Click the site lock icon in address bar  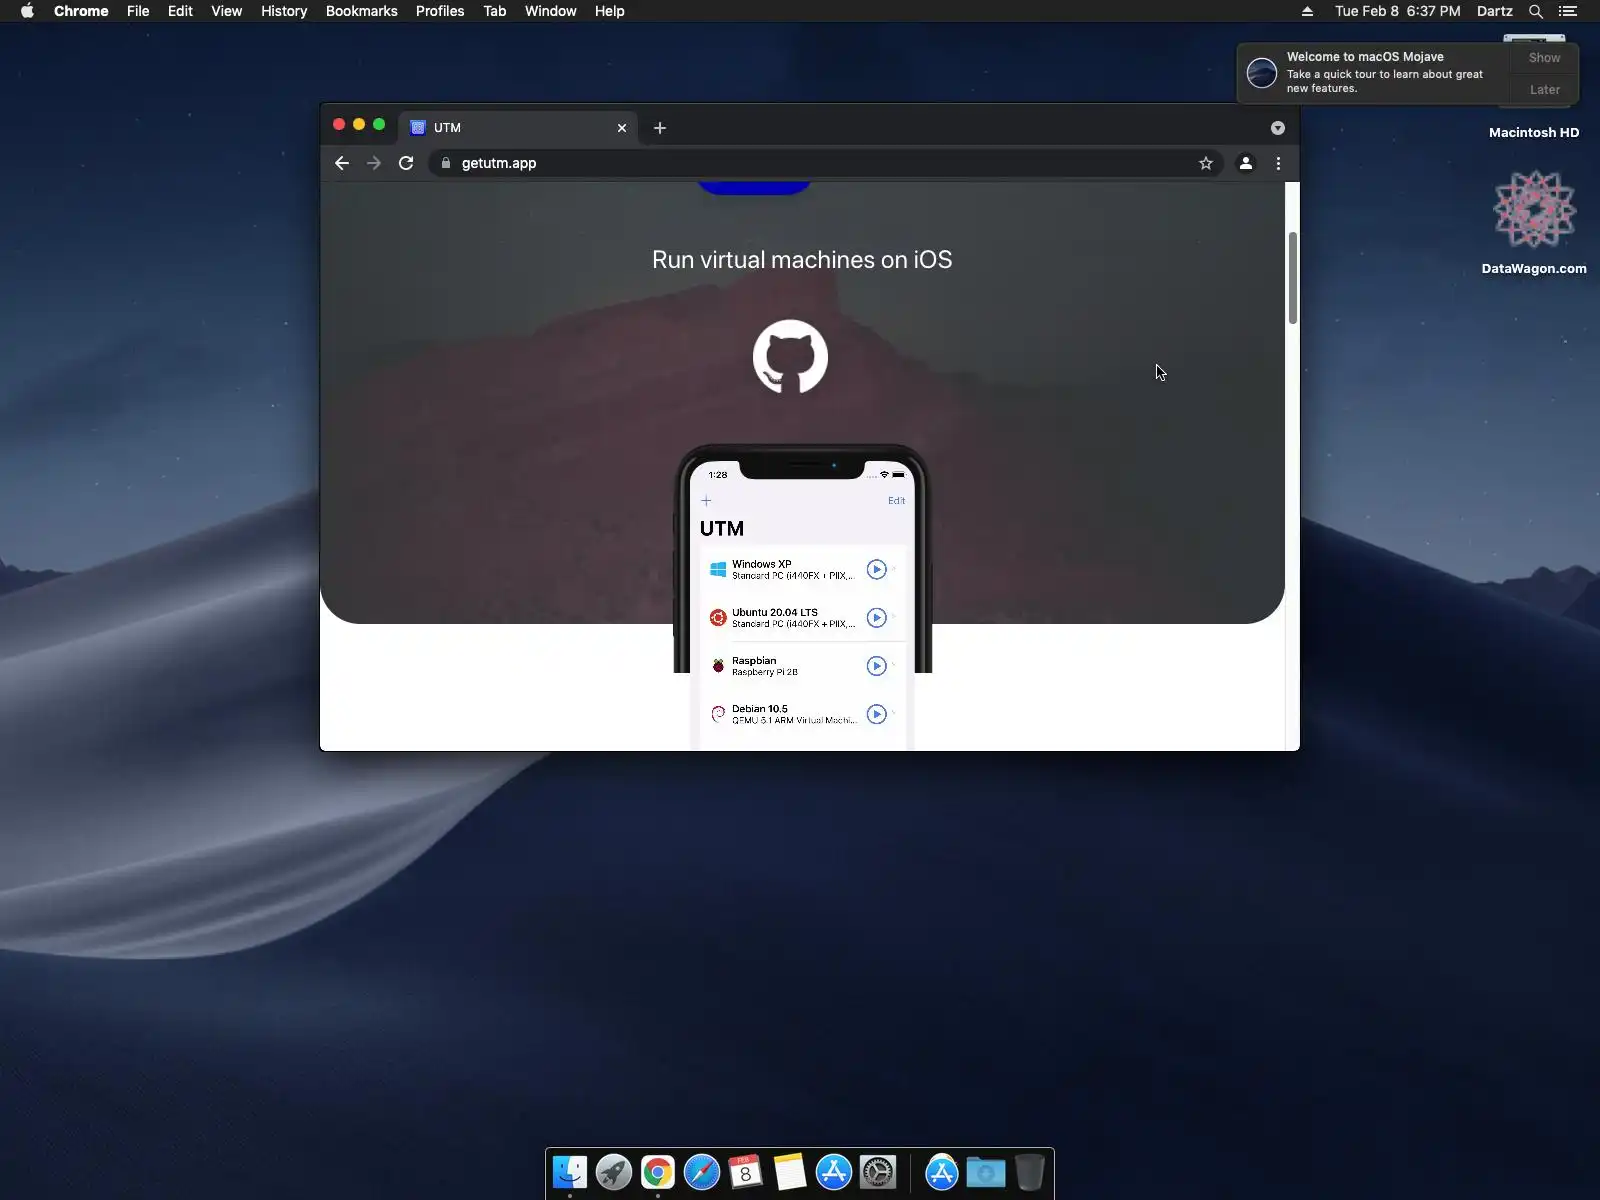[446, 163]
